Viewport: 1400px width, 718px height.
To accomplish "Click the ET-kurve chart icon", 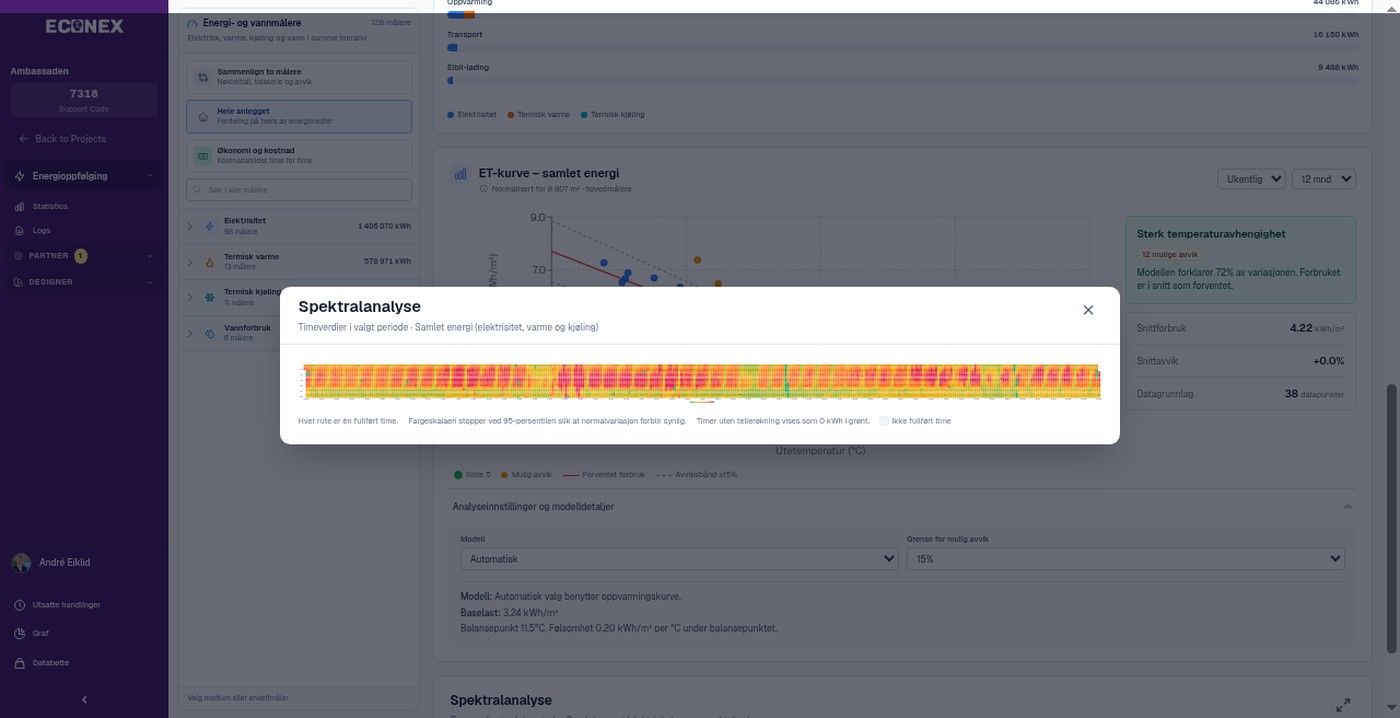I will pos(461,174).
